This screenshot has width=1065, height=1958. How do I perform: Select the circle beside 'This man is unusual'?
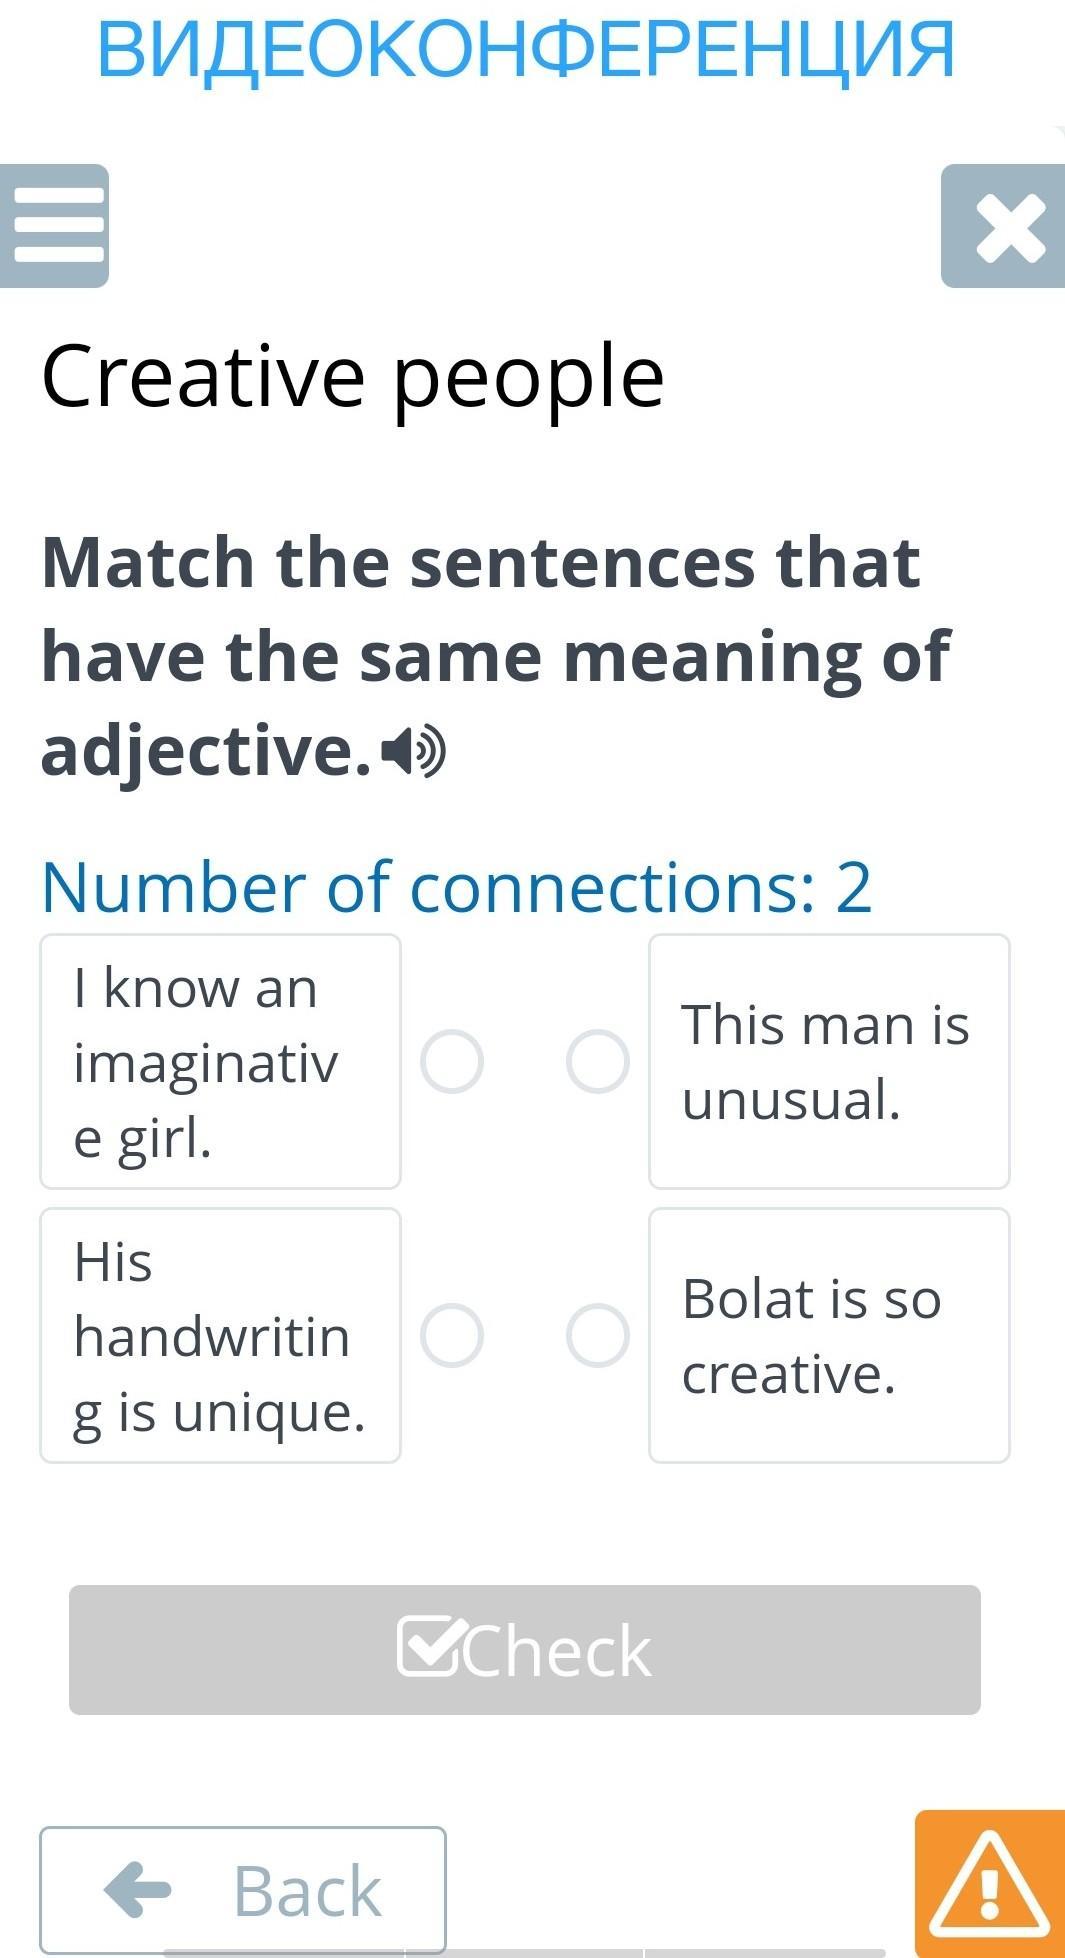tap(597, 1061)
